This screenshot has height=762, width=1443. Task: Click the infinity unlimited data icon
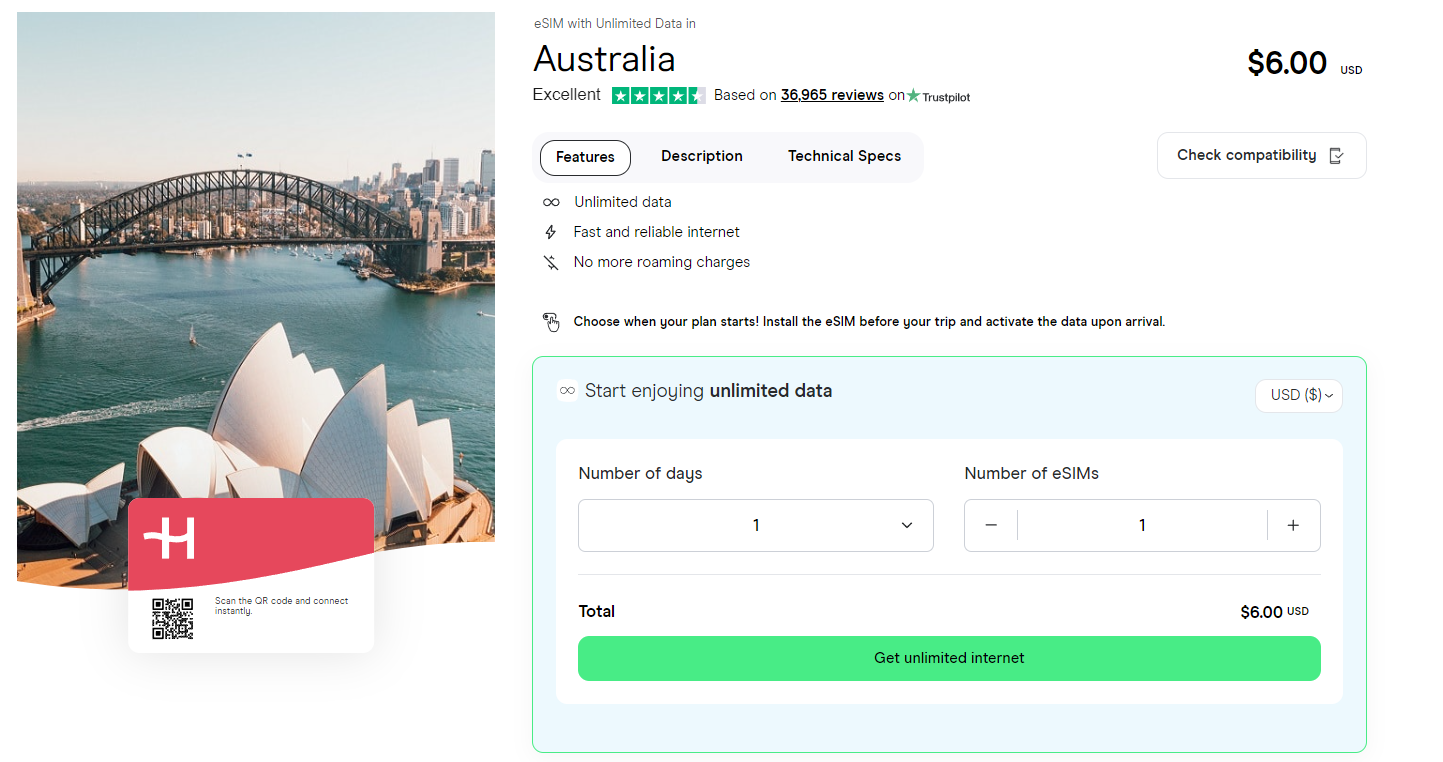click(x=551, y=202)
